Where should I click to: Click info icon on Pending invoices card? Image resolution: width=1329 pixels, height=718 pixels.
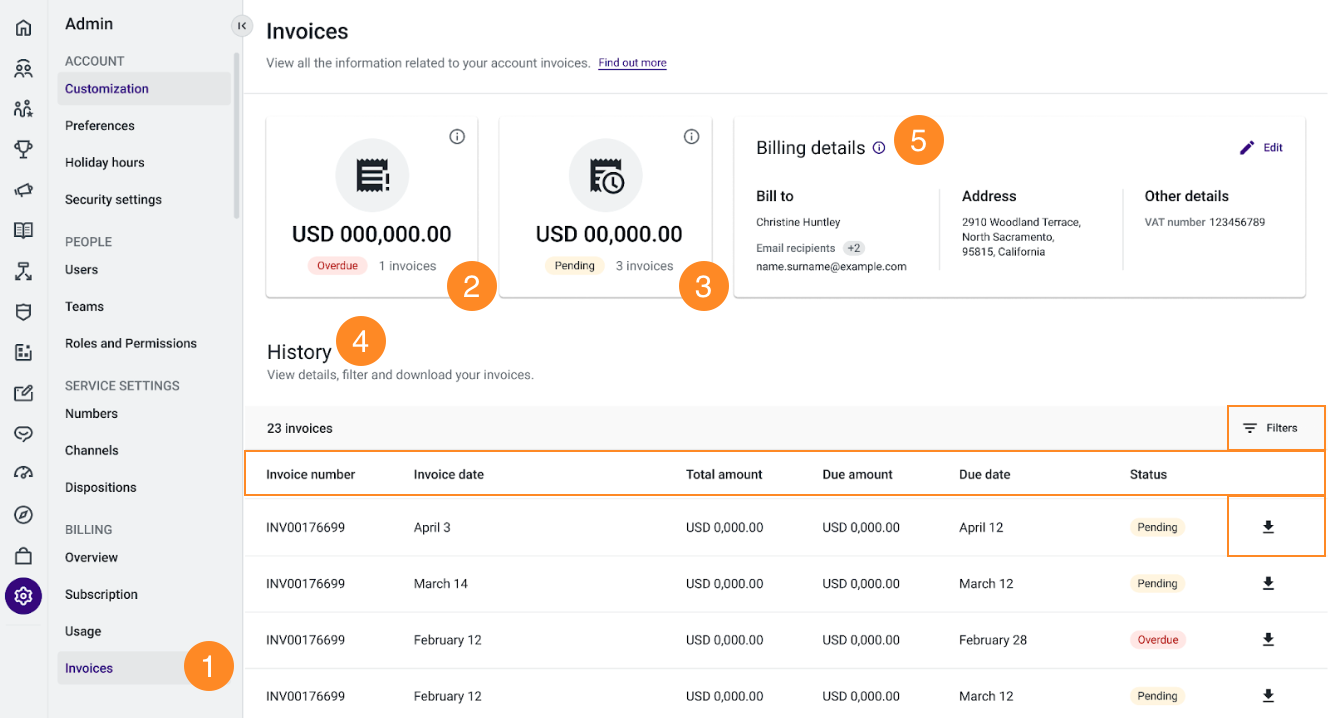[691, 137]
